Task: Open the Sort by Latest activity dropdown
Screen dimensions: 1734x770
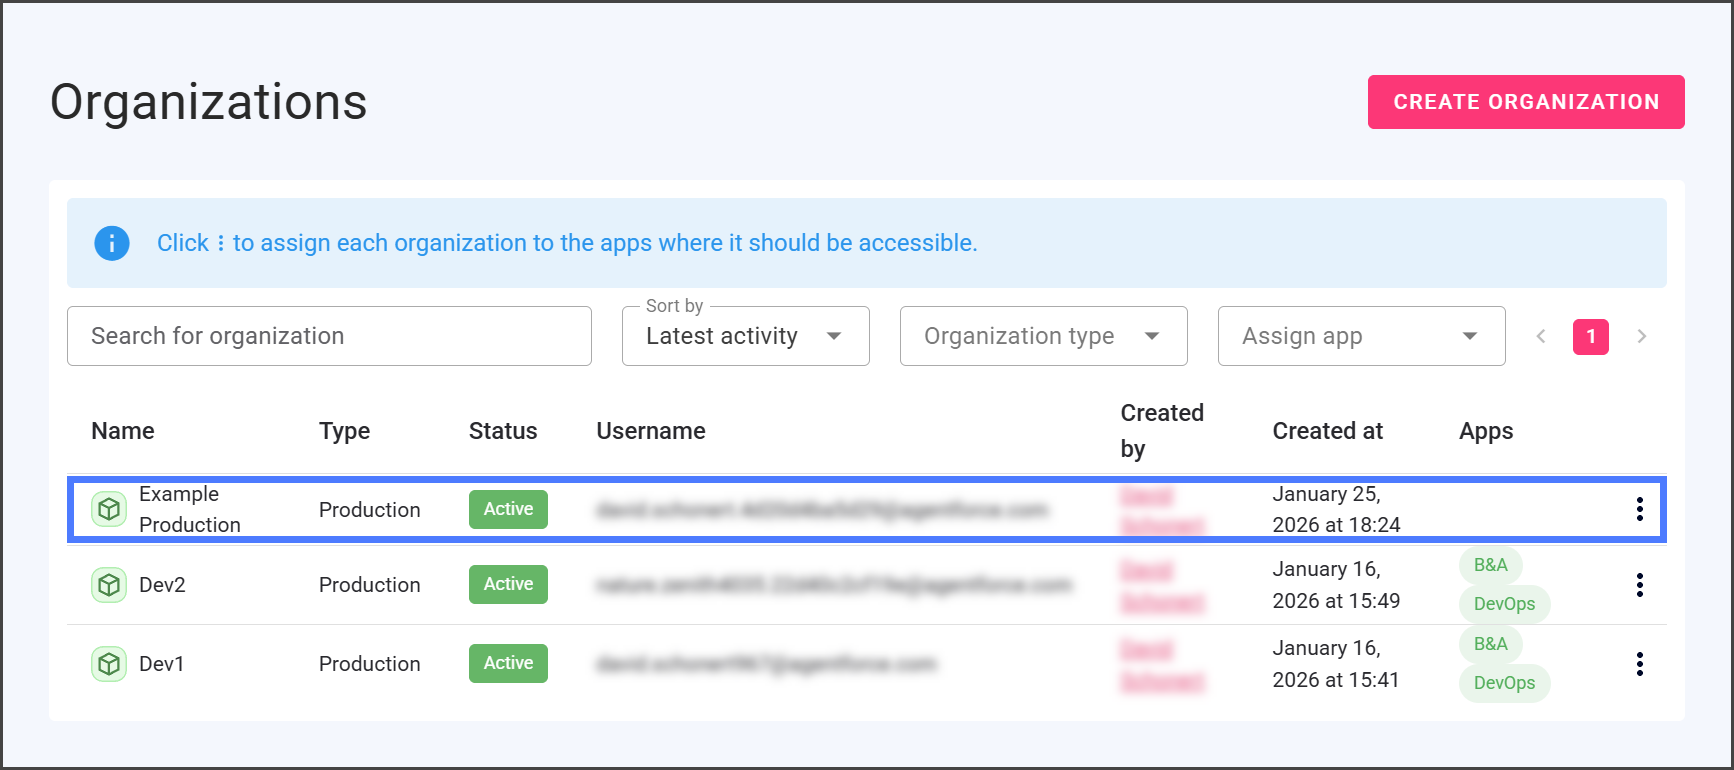Action: click(745, 336)
